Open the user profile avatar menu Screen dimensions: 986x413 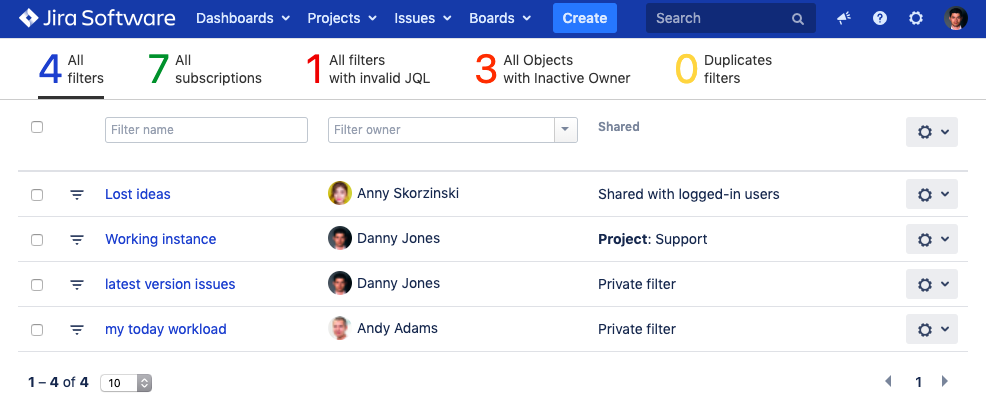(x=956, y=18)
